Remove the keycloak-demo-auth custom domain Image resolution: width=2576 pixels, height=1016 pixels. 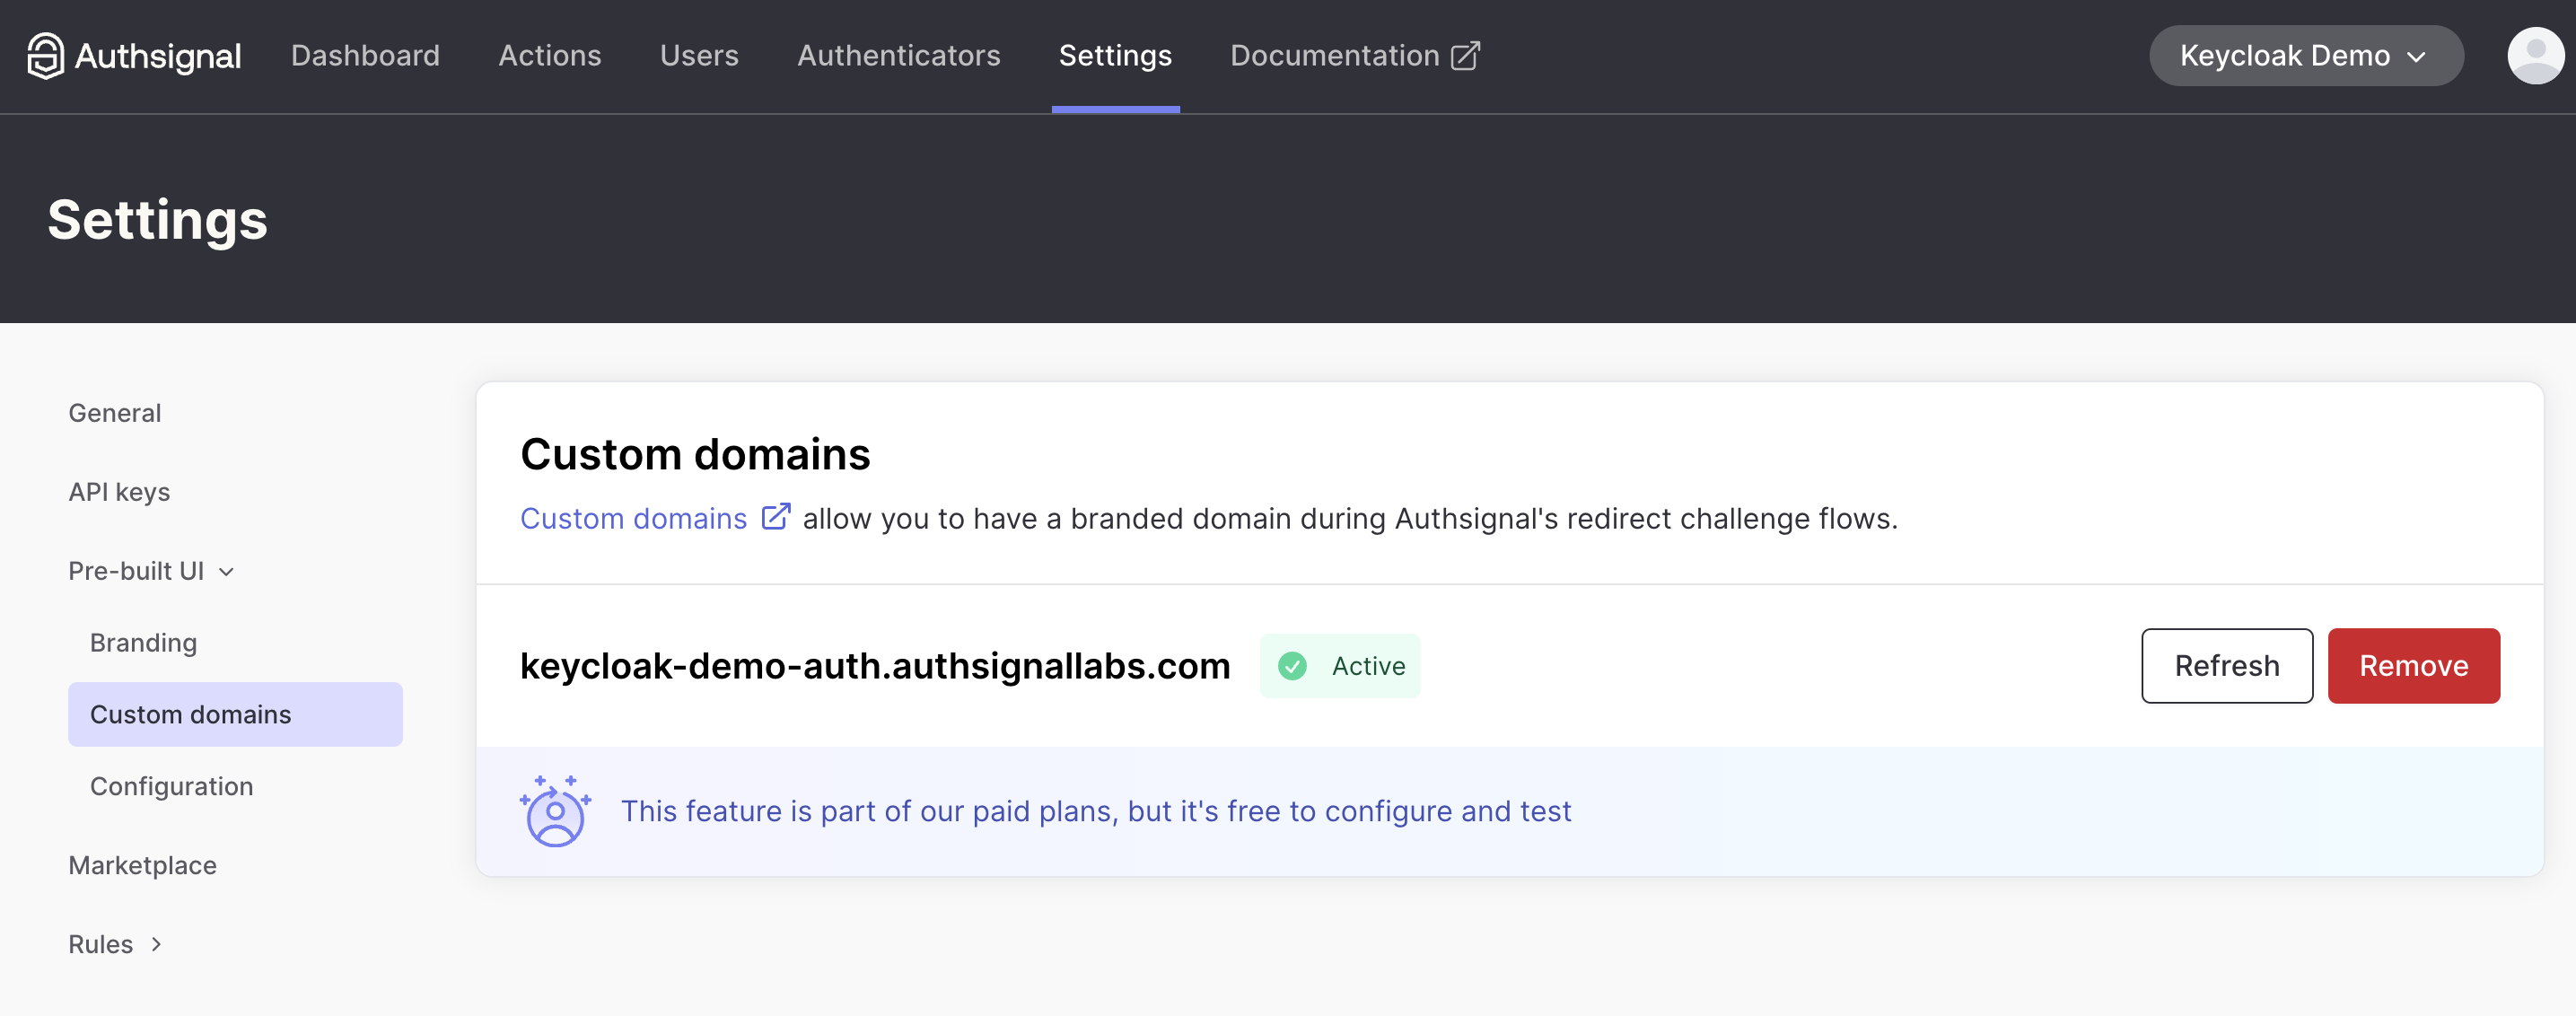click(2413, 666)
